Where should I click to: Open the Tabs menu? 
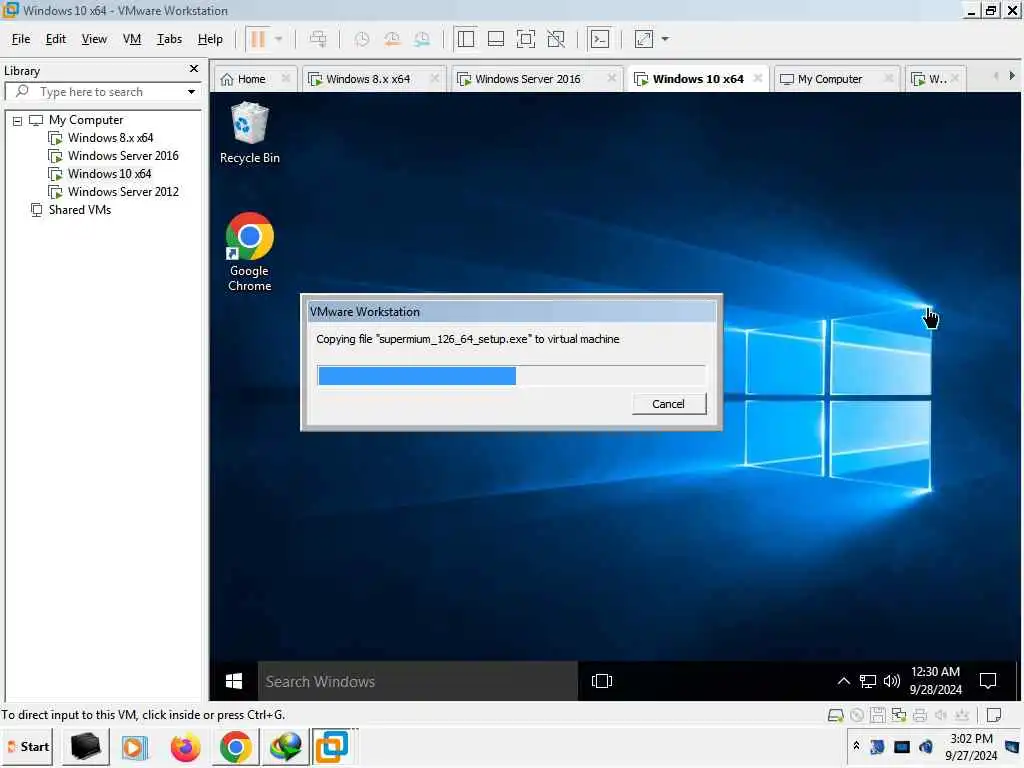click(169, 39)
